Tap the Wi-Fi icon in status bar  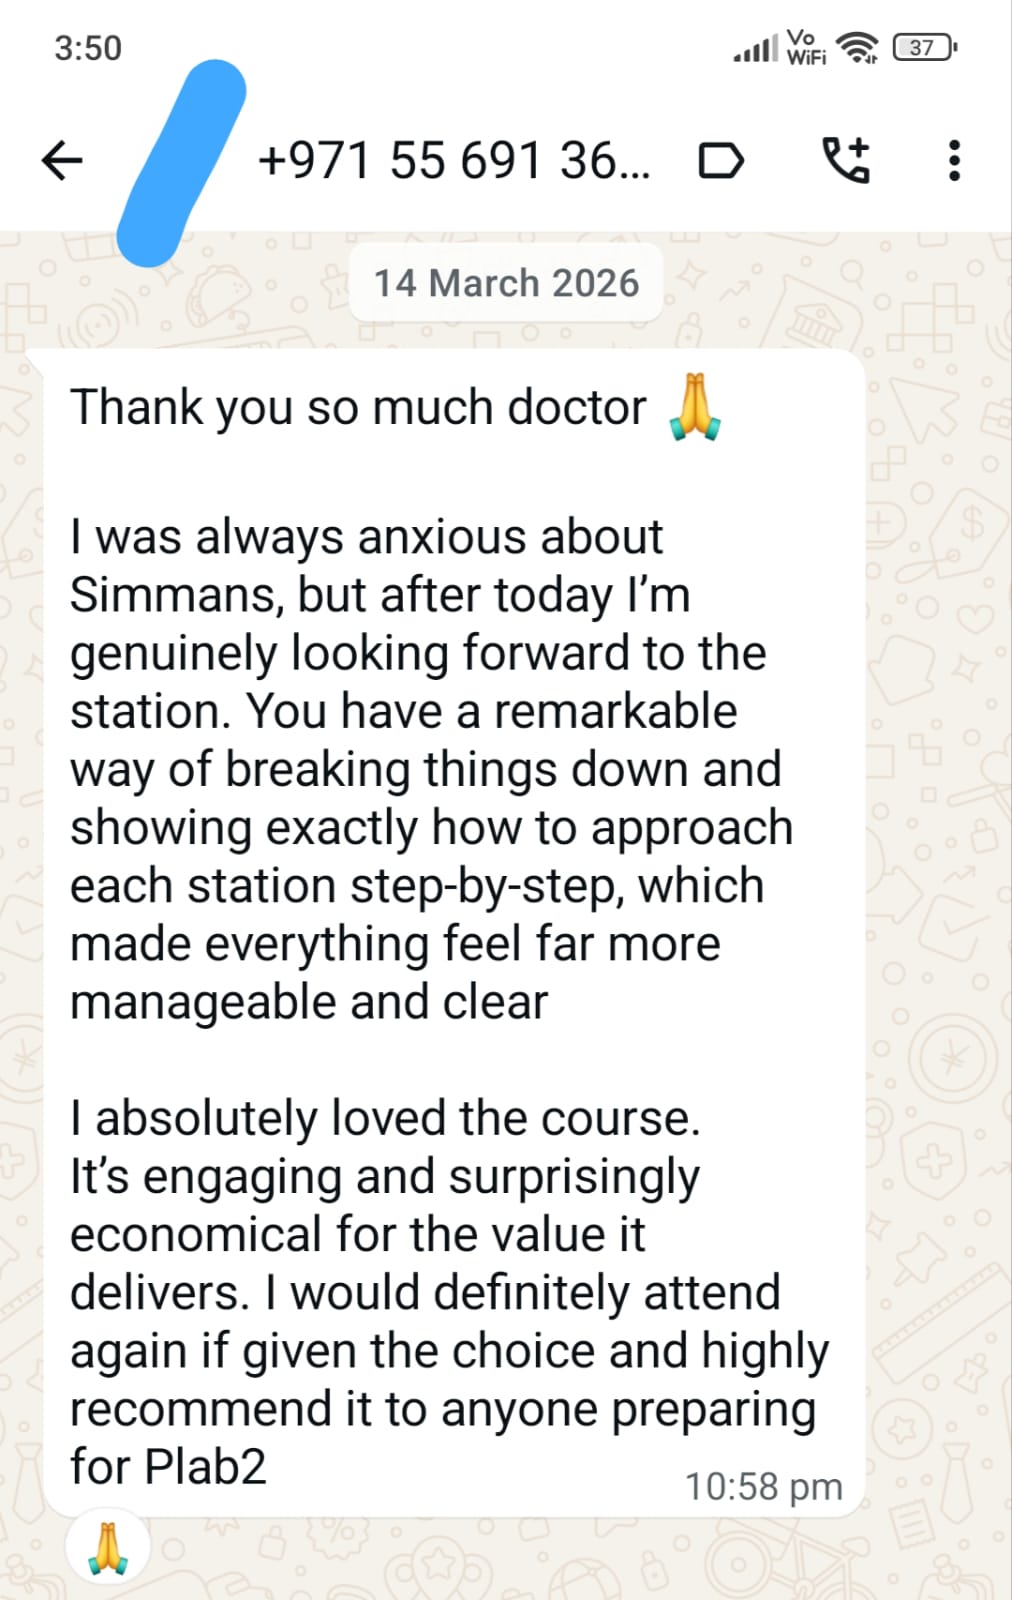857,47
